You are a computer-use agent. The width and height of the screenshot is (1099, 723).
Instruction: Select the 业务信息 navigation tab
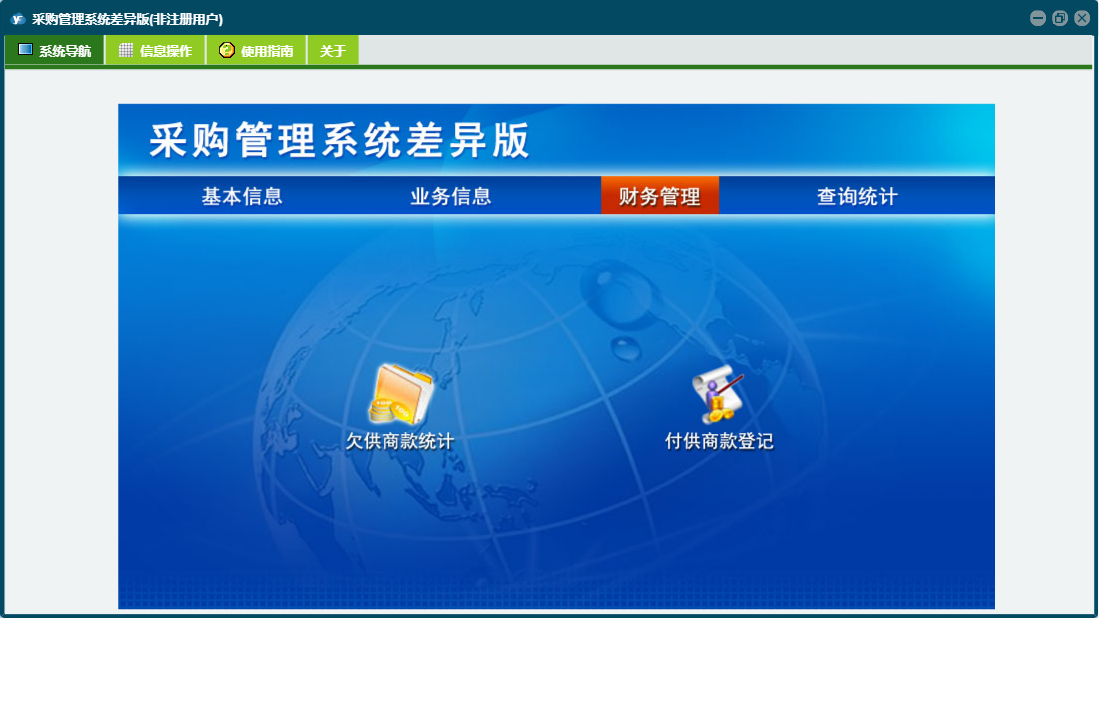pos(451,196)
